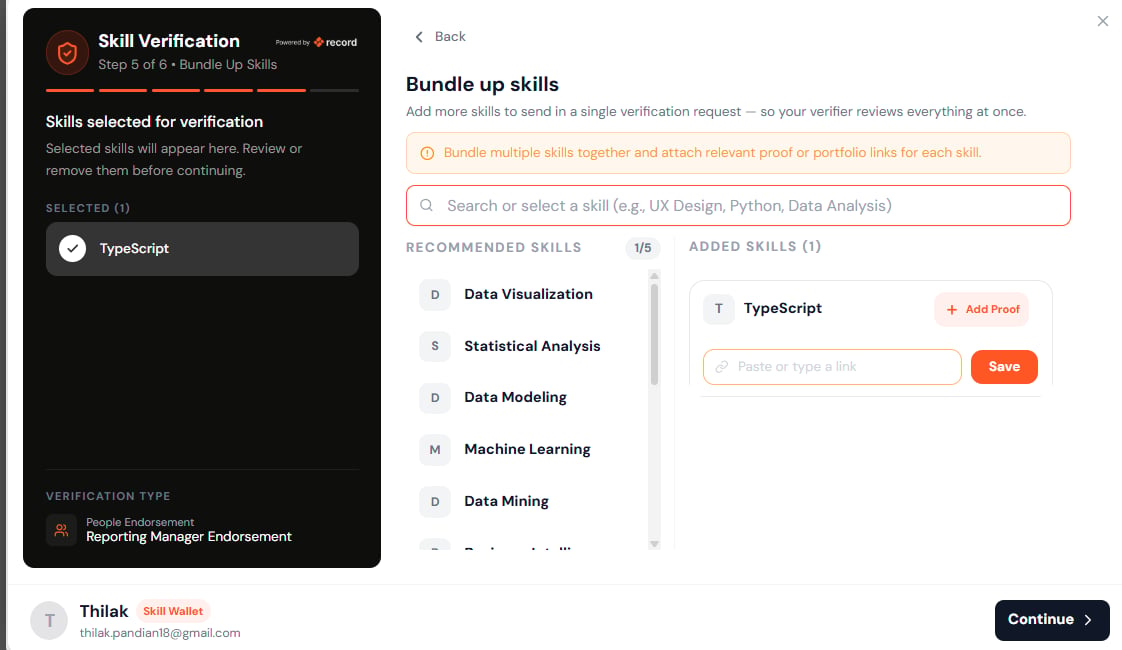Image resolution: width=1122 pixels, height=650 pixels.
Task: Click the search magnifier icon
Action: coord(426,205)
